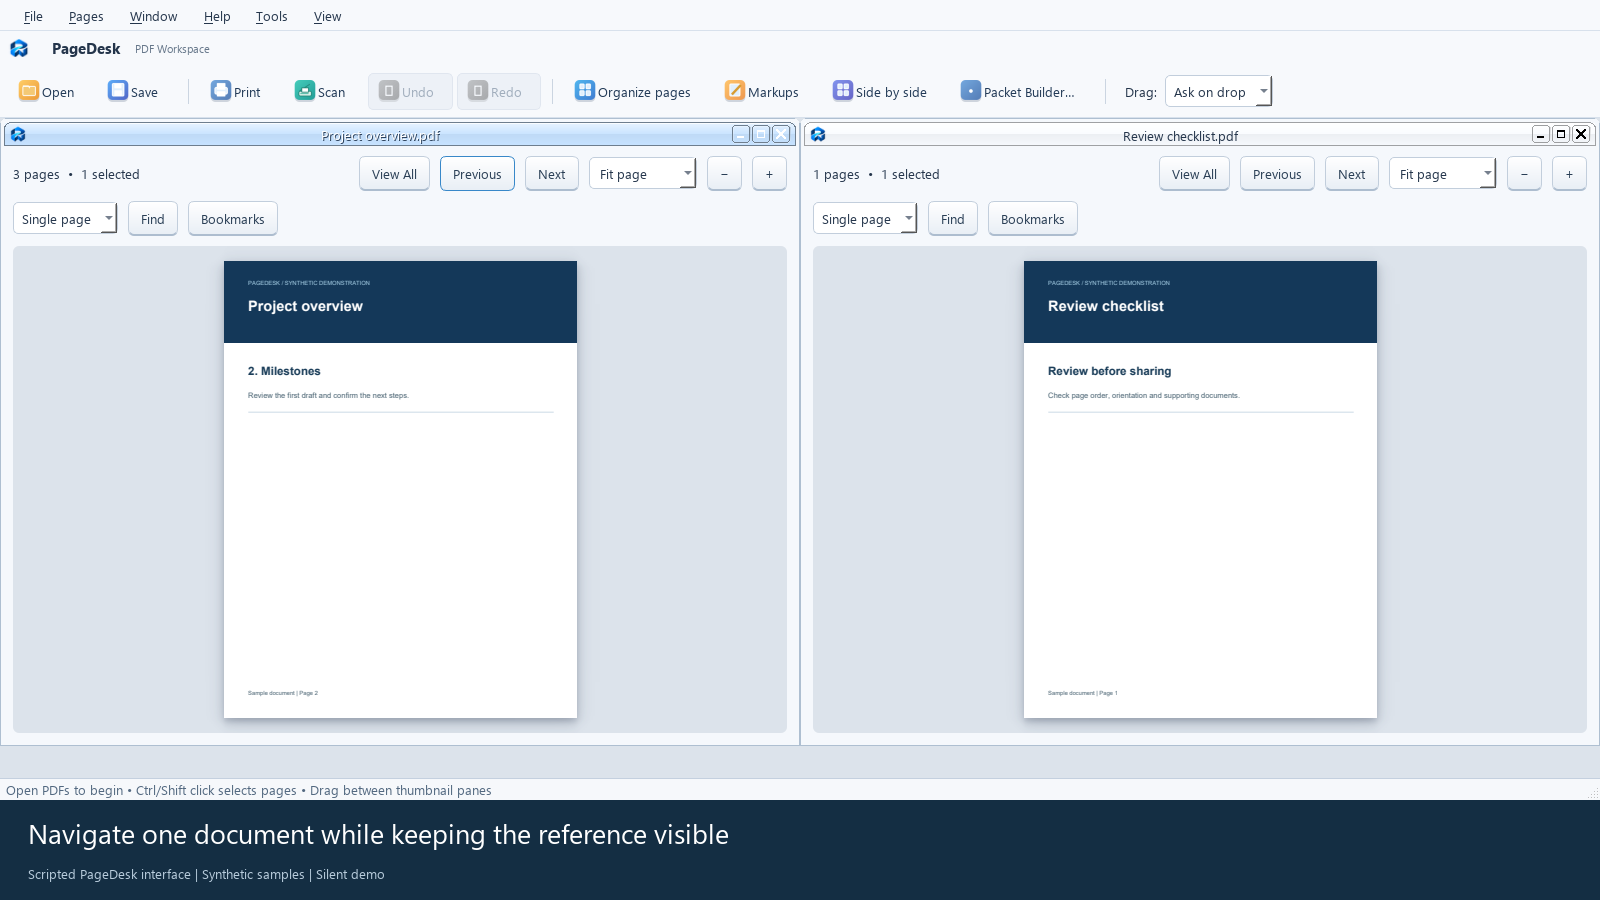This screenshot has width=1600, height=900.
Task: Open Bookmarks in Project overview pane
Action: point(233,219)
